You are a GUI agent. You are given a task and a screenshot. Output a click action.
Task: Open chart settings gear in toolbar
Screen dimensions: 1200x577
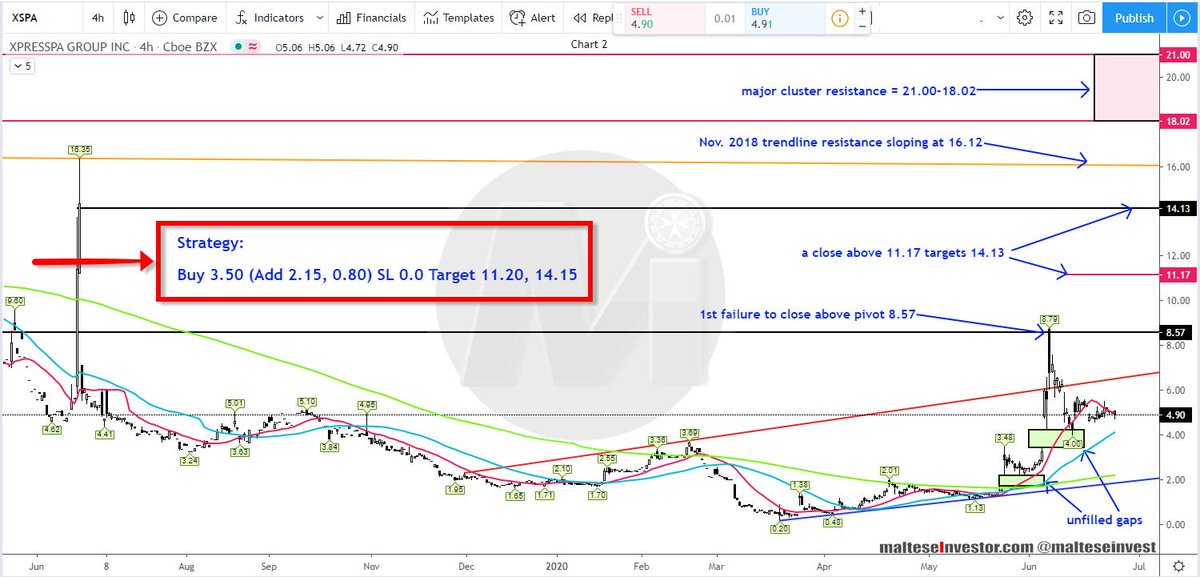[x=1024, y=18]
